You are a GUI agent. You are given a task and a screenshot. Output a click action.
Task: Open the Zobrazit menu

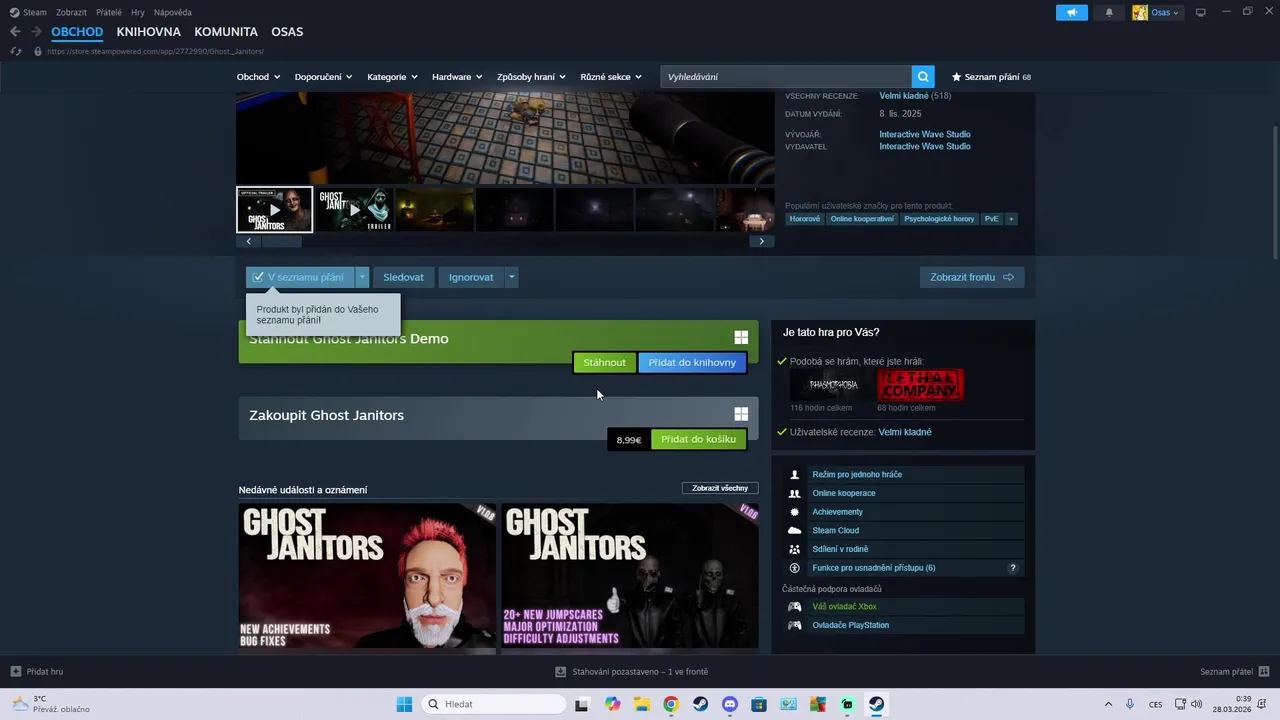click(x=71, y=12)
